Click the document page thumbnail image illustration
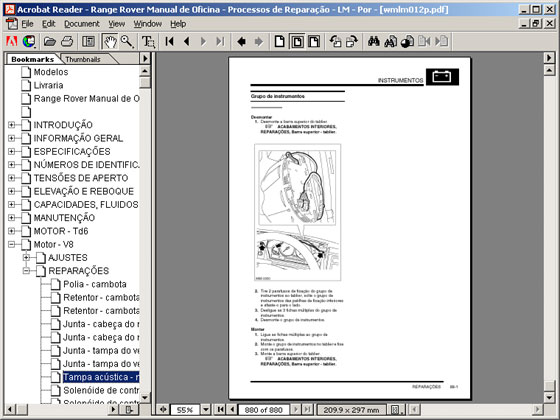 coord(298,212)
